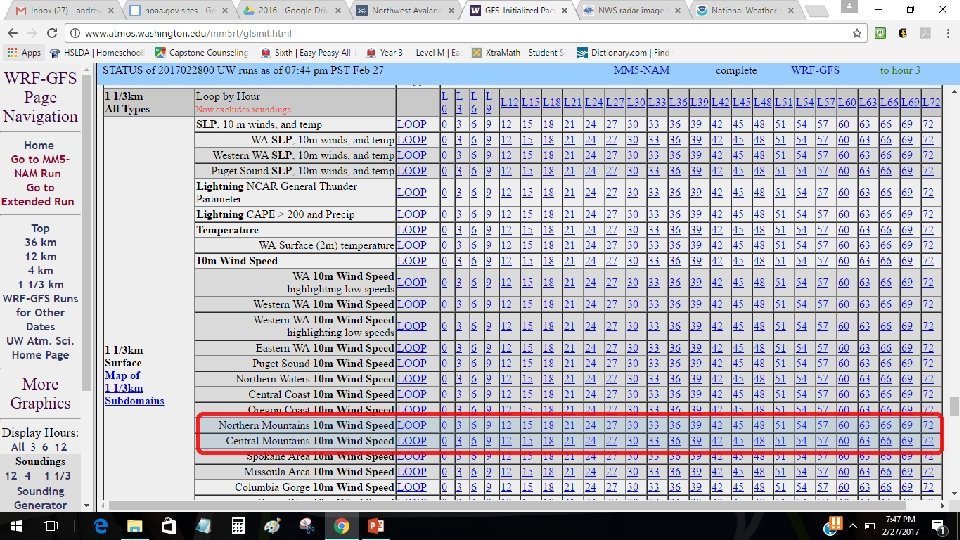Click the address bar URL field

pyautogui.click(x=459, y=33)
